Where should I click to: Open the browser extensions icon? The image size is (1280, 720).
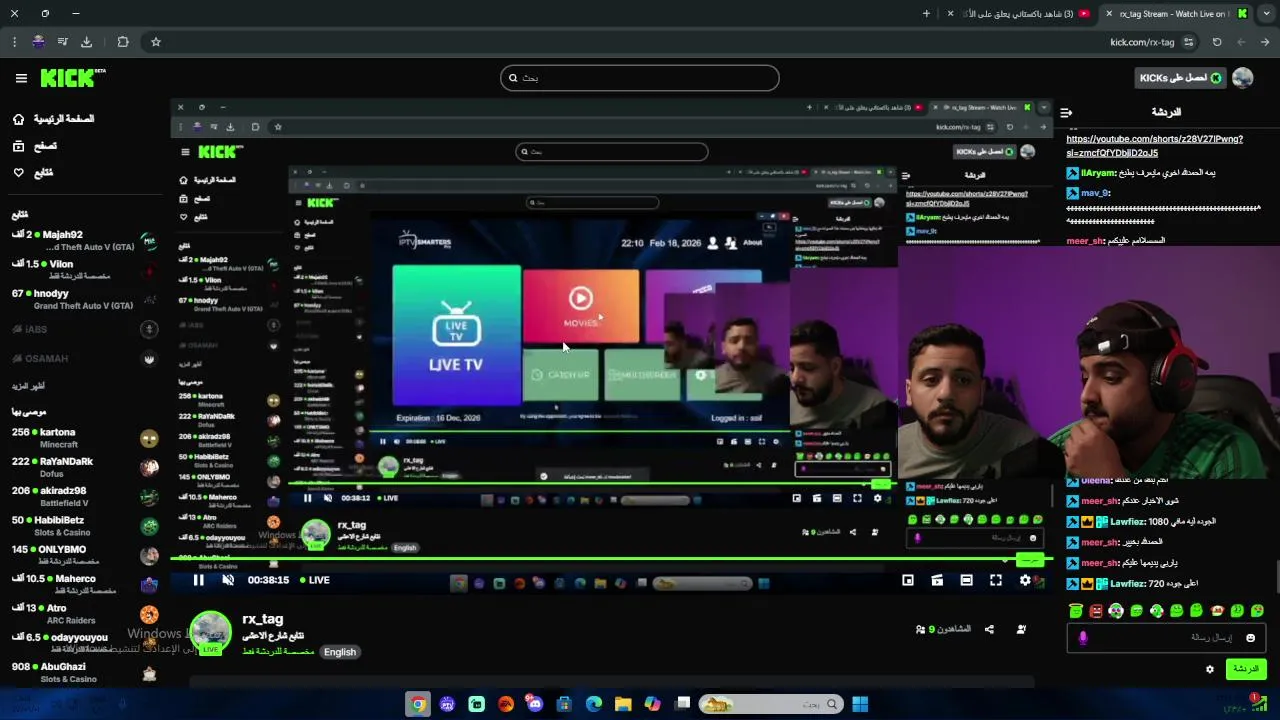point(123,42)
